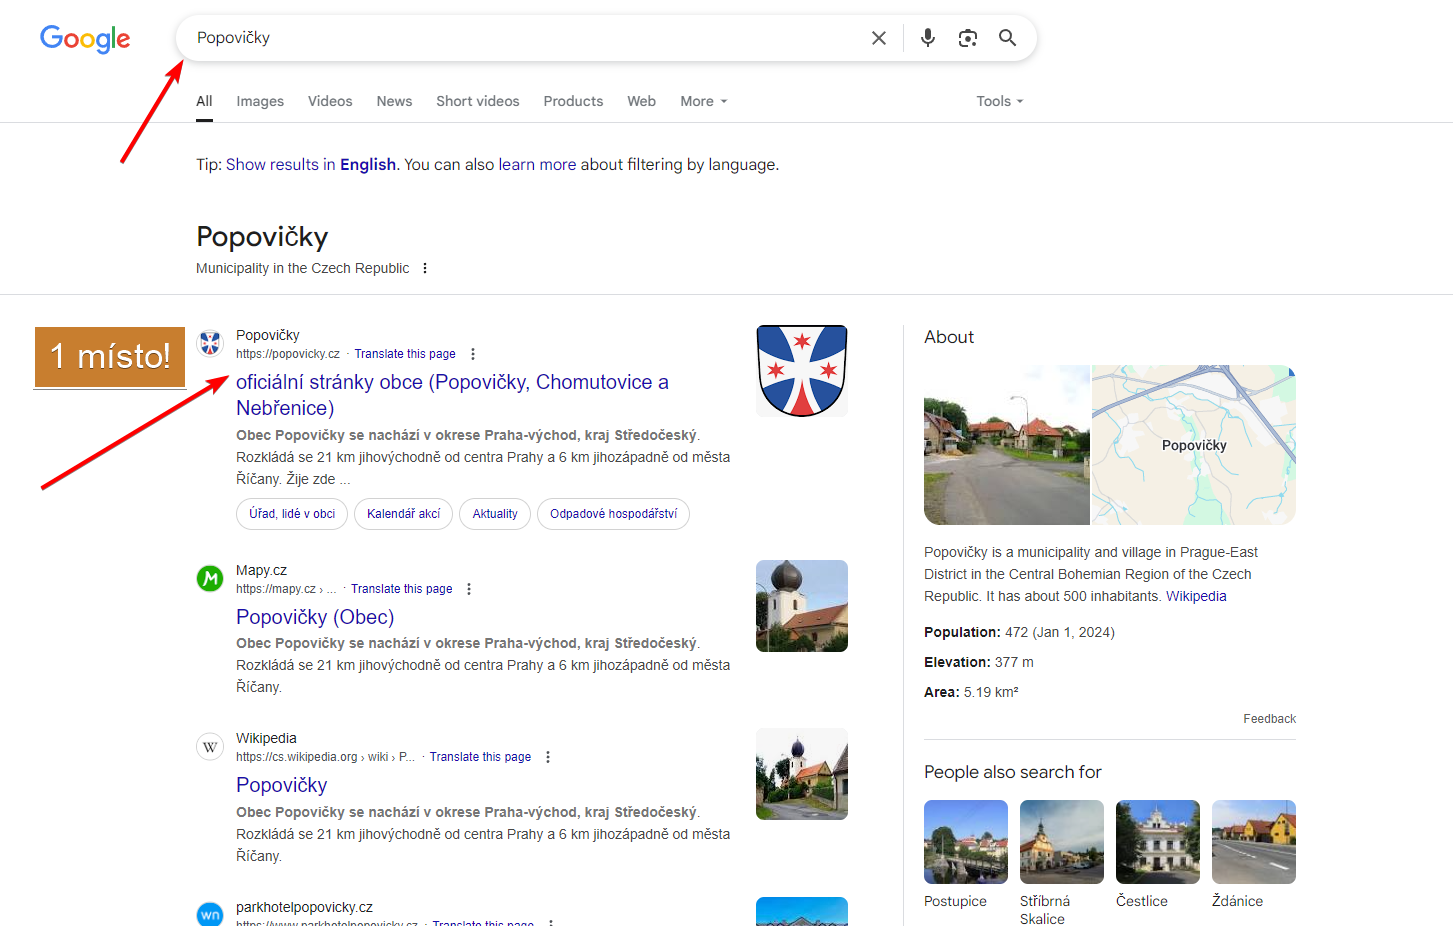
Task: Click the popovicky.cz site favicon
Action: [210, 343]
